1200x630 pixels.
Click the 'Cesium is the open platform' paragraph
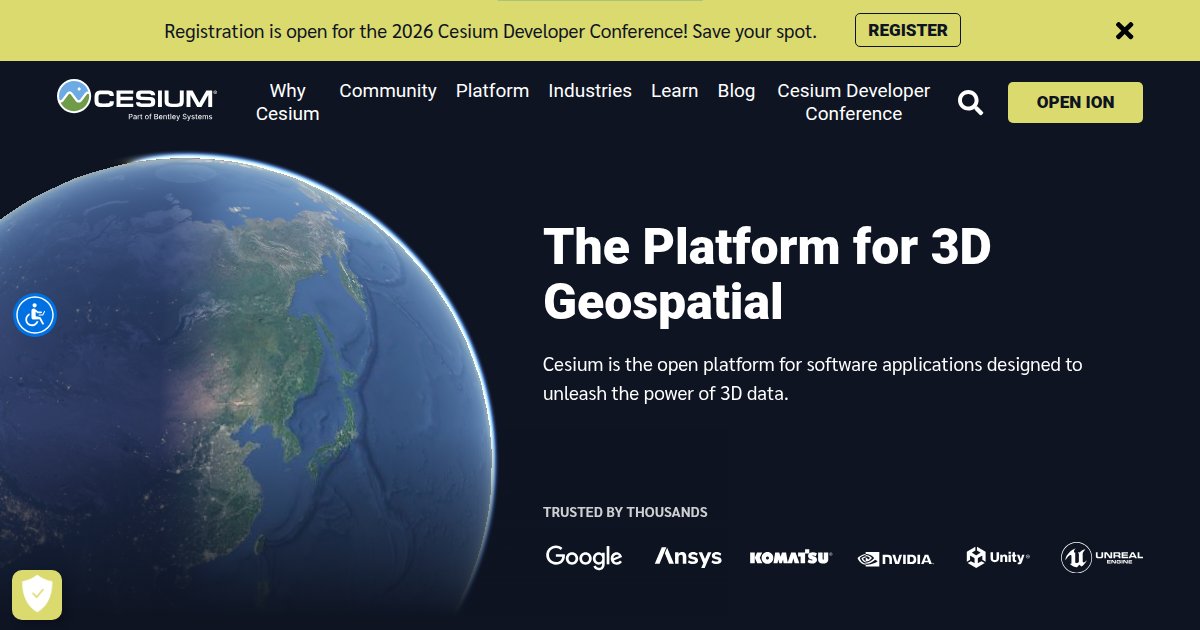click(813, 379)
